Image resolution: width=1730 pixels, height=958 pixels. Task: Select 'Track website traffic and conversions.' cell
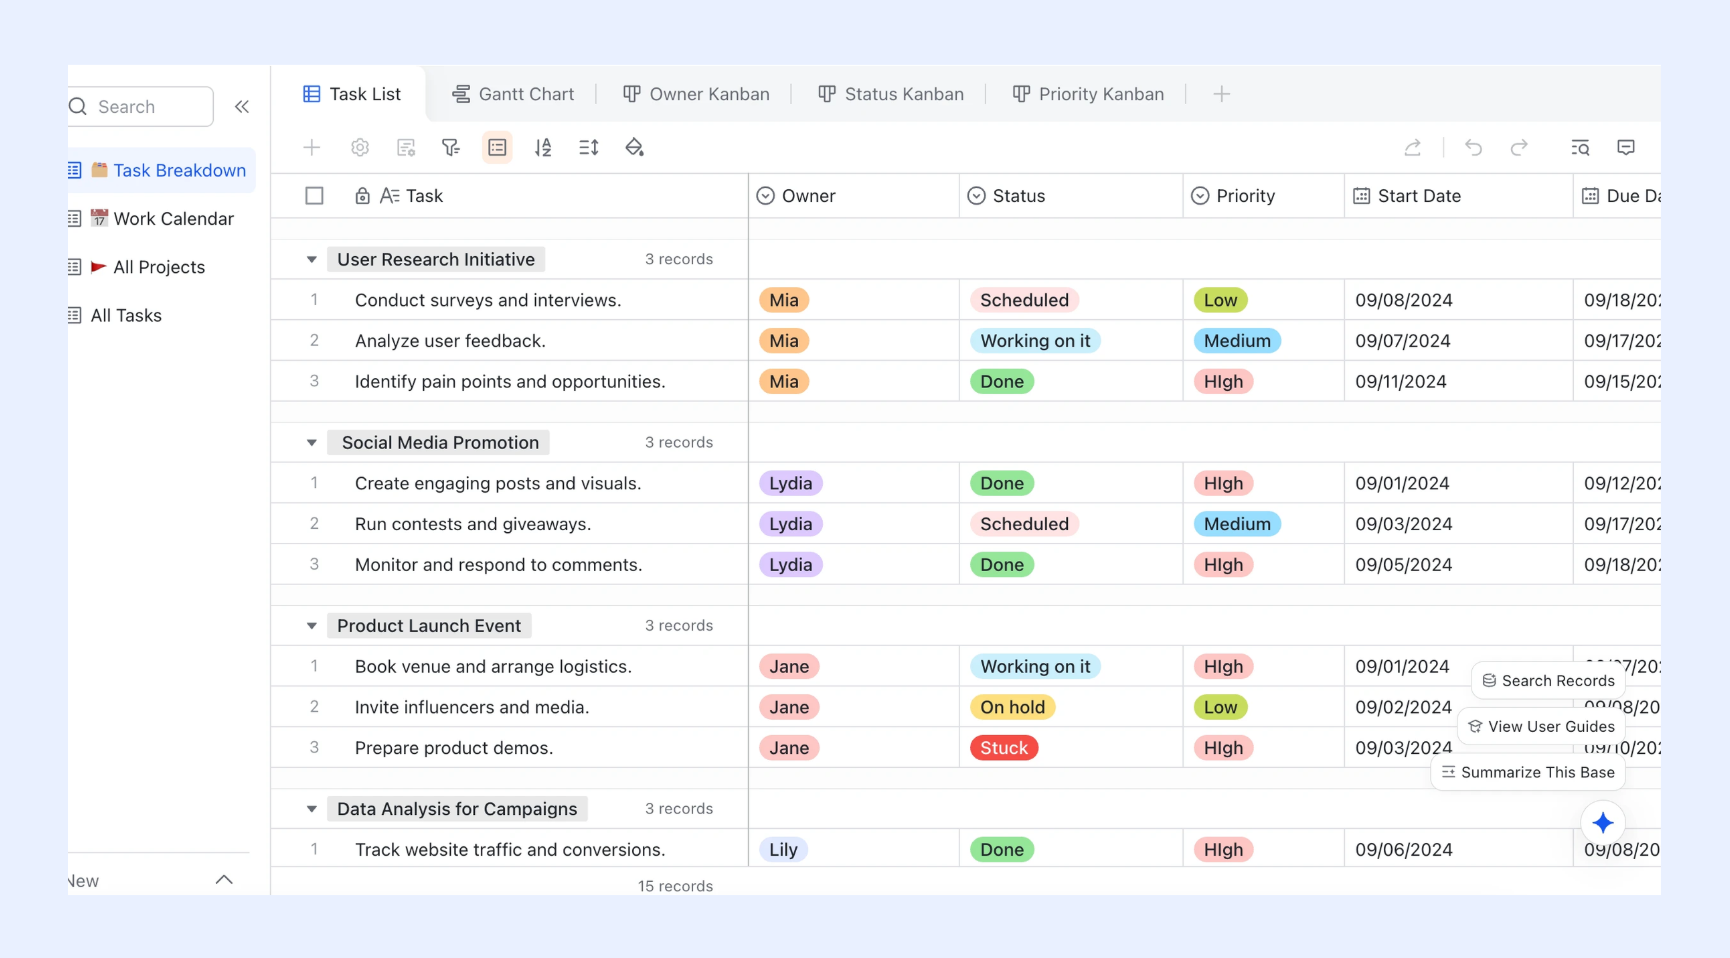coord(510,850)
